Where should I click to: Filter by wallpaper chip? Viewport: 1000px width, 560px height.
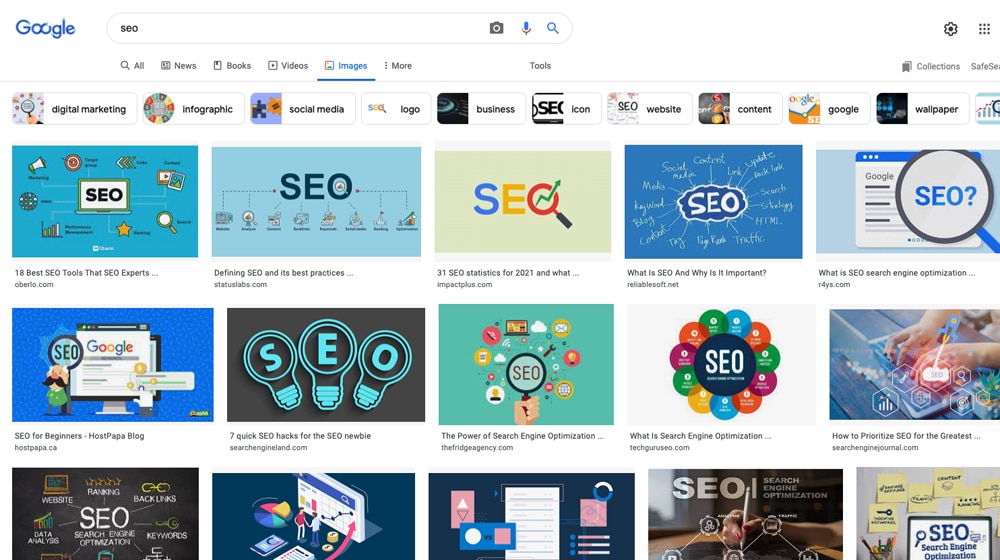(x=923, y=108)
